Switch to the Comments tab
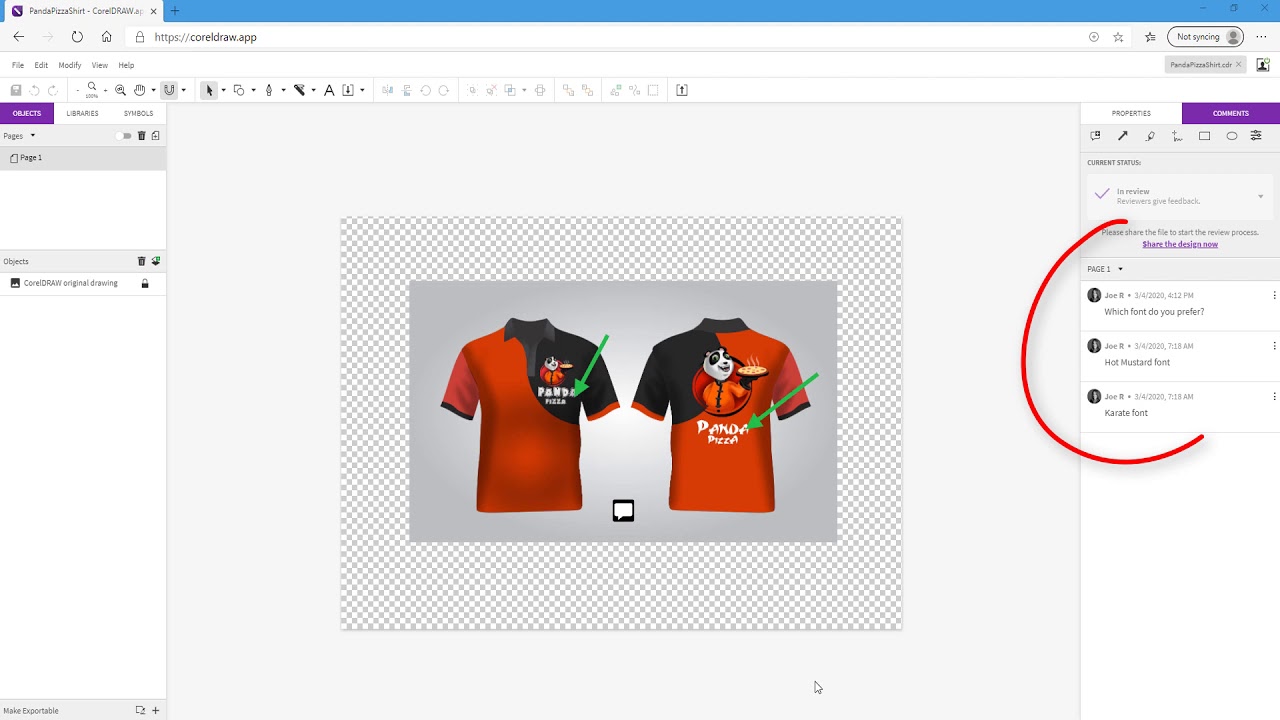 [x=1231, y=113]
